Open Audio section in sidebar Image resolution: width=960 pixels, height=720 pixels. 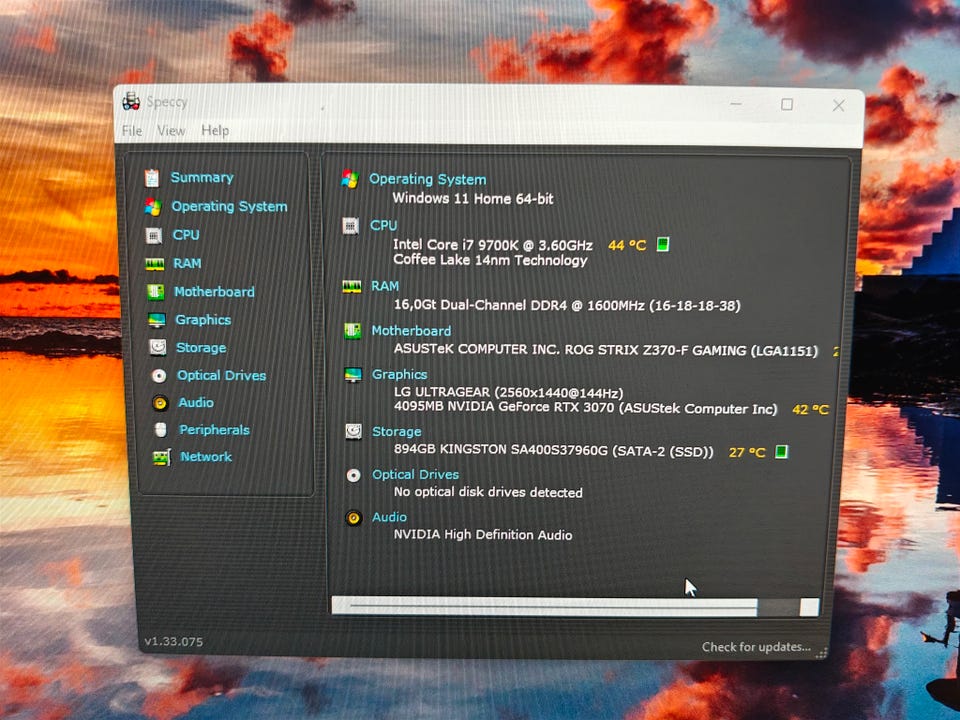[x=196, y=402]
